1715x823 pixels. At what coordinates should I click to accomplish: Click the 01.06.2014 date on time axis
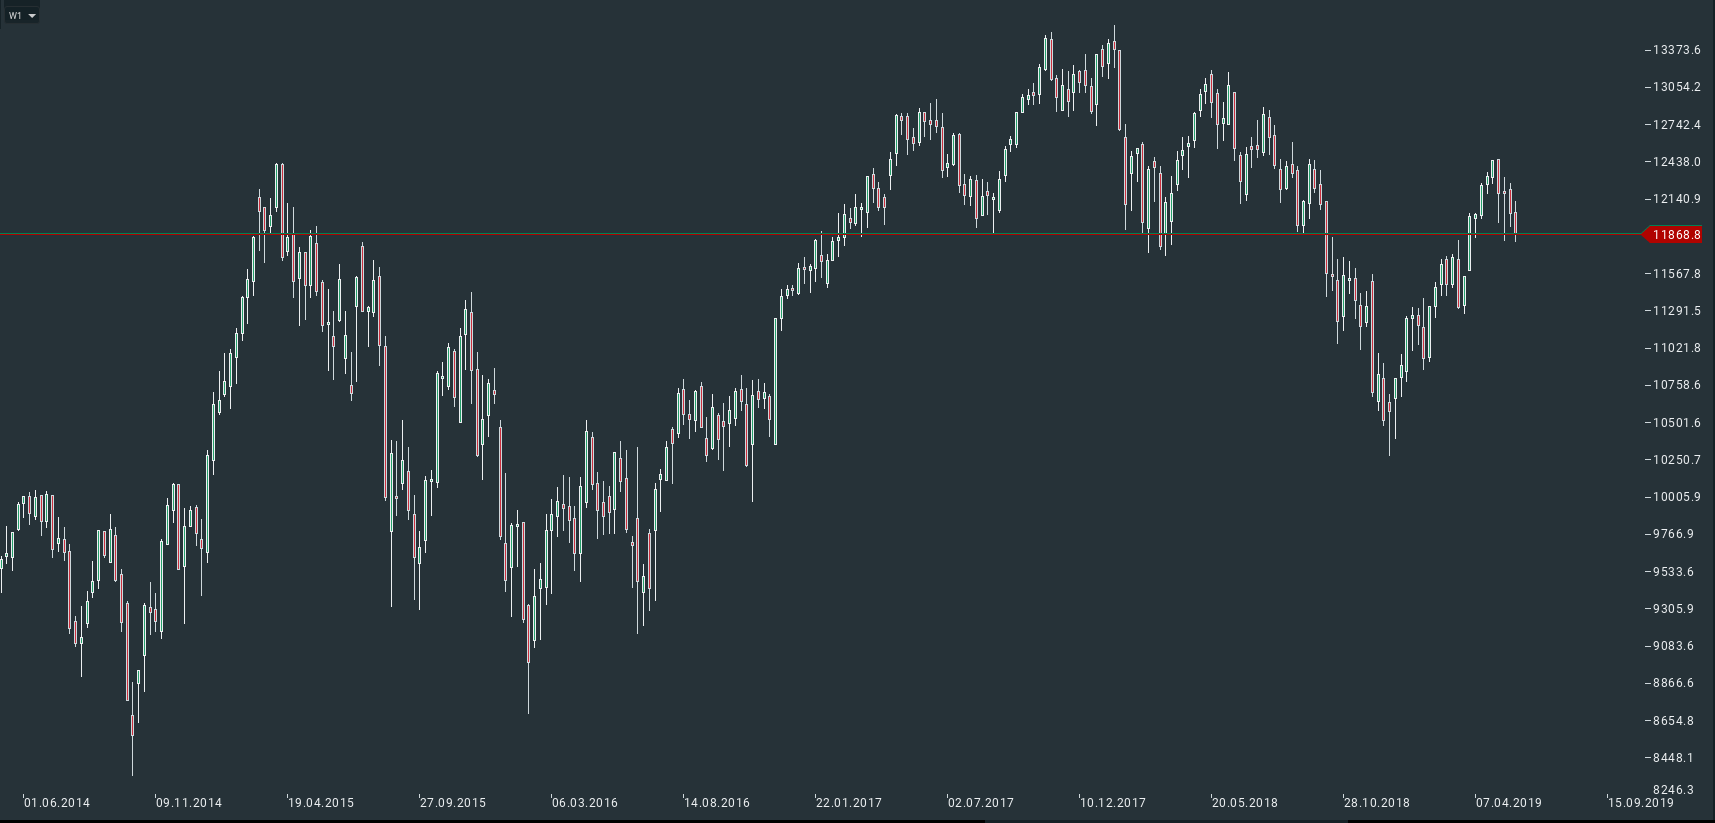(56, 802)
